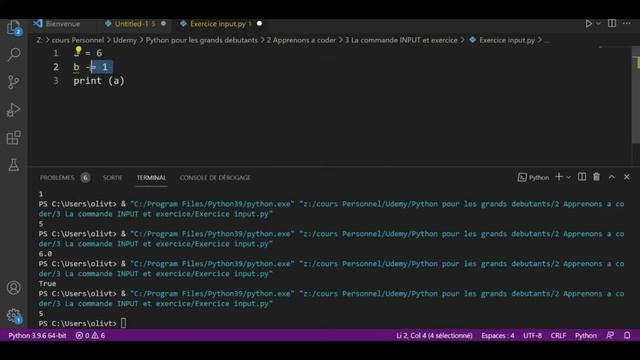This screenshot has height=360, width=640.
Task: Run the Python file with play icon
Action: [589, 24]
